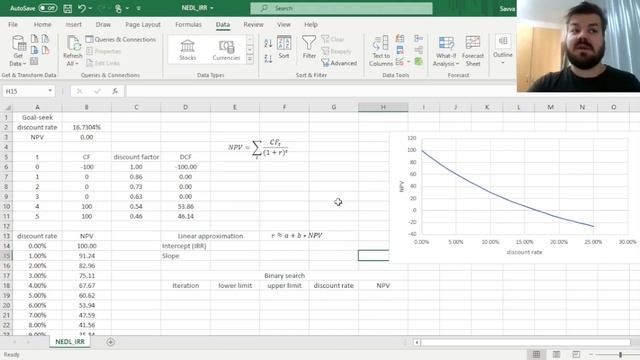Open the undo history dropdown arrow
The height and width of the screenshot is (360, 640).
[90, 8]
